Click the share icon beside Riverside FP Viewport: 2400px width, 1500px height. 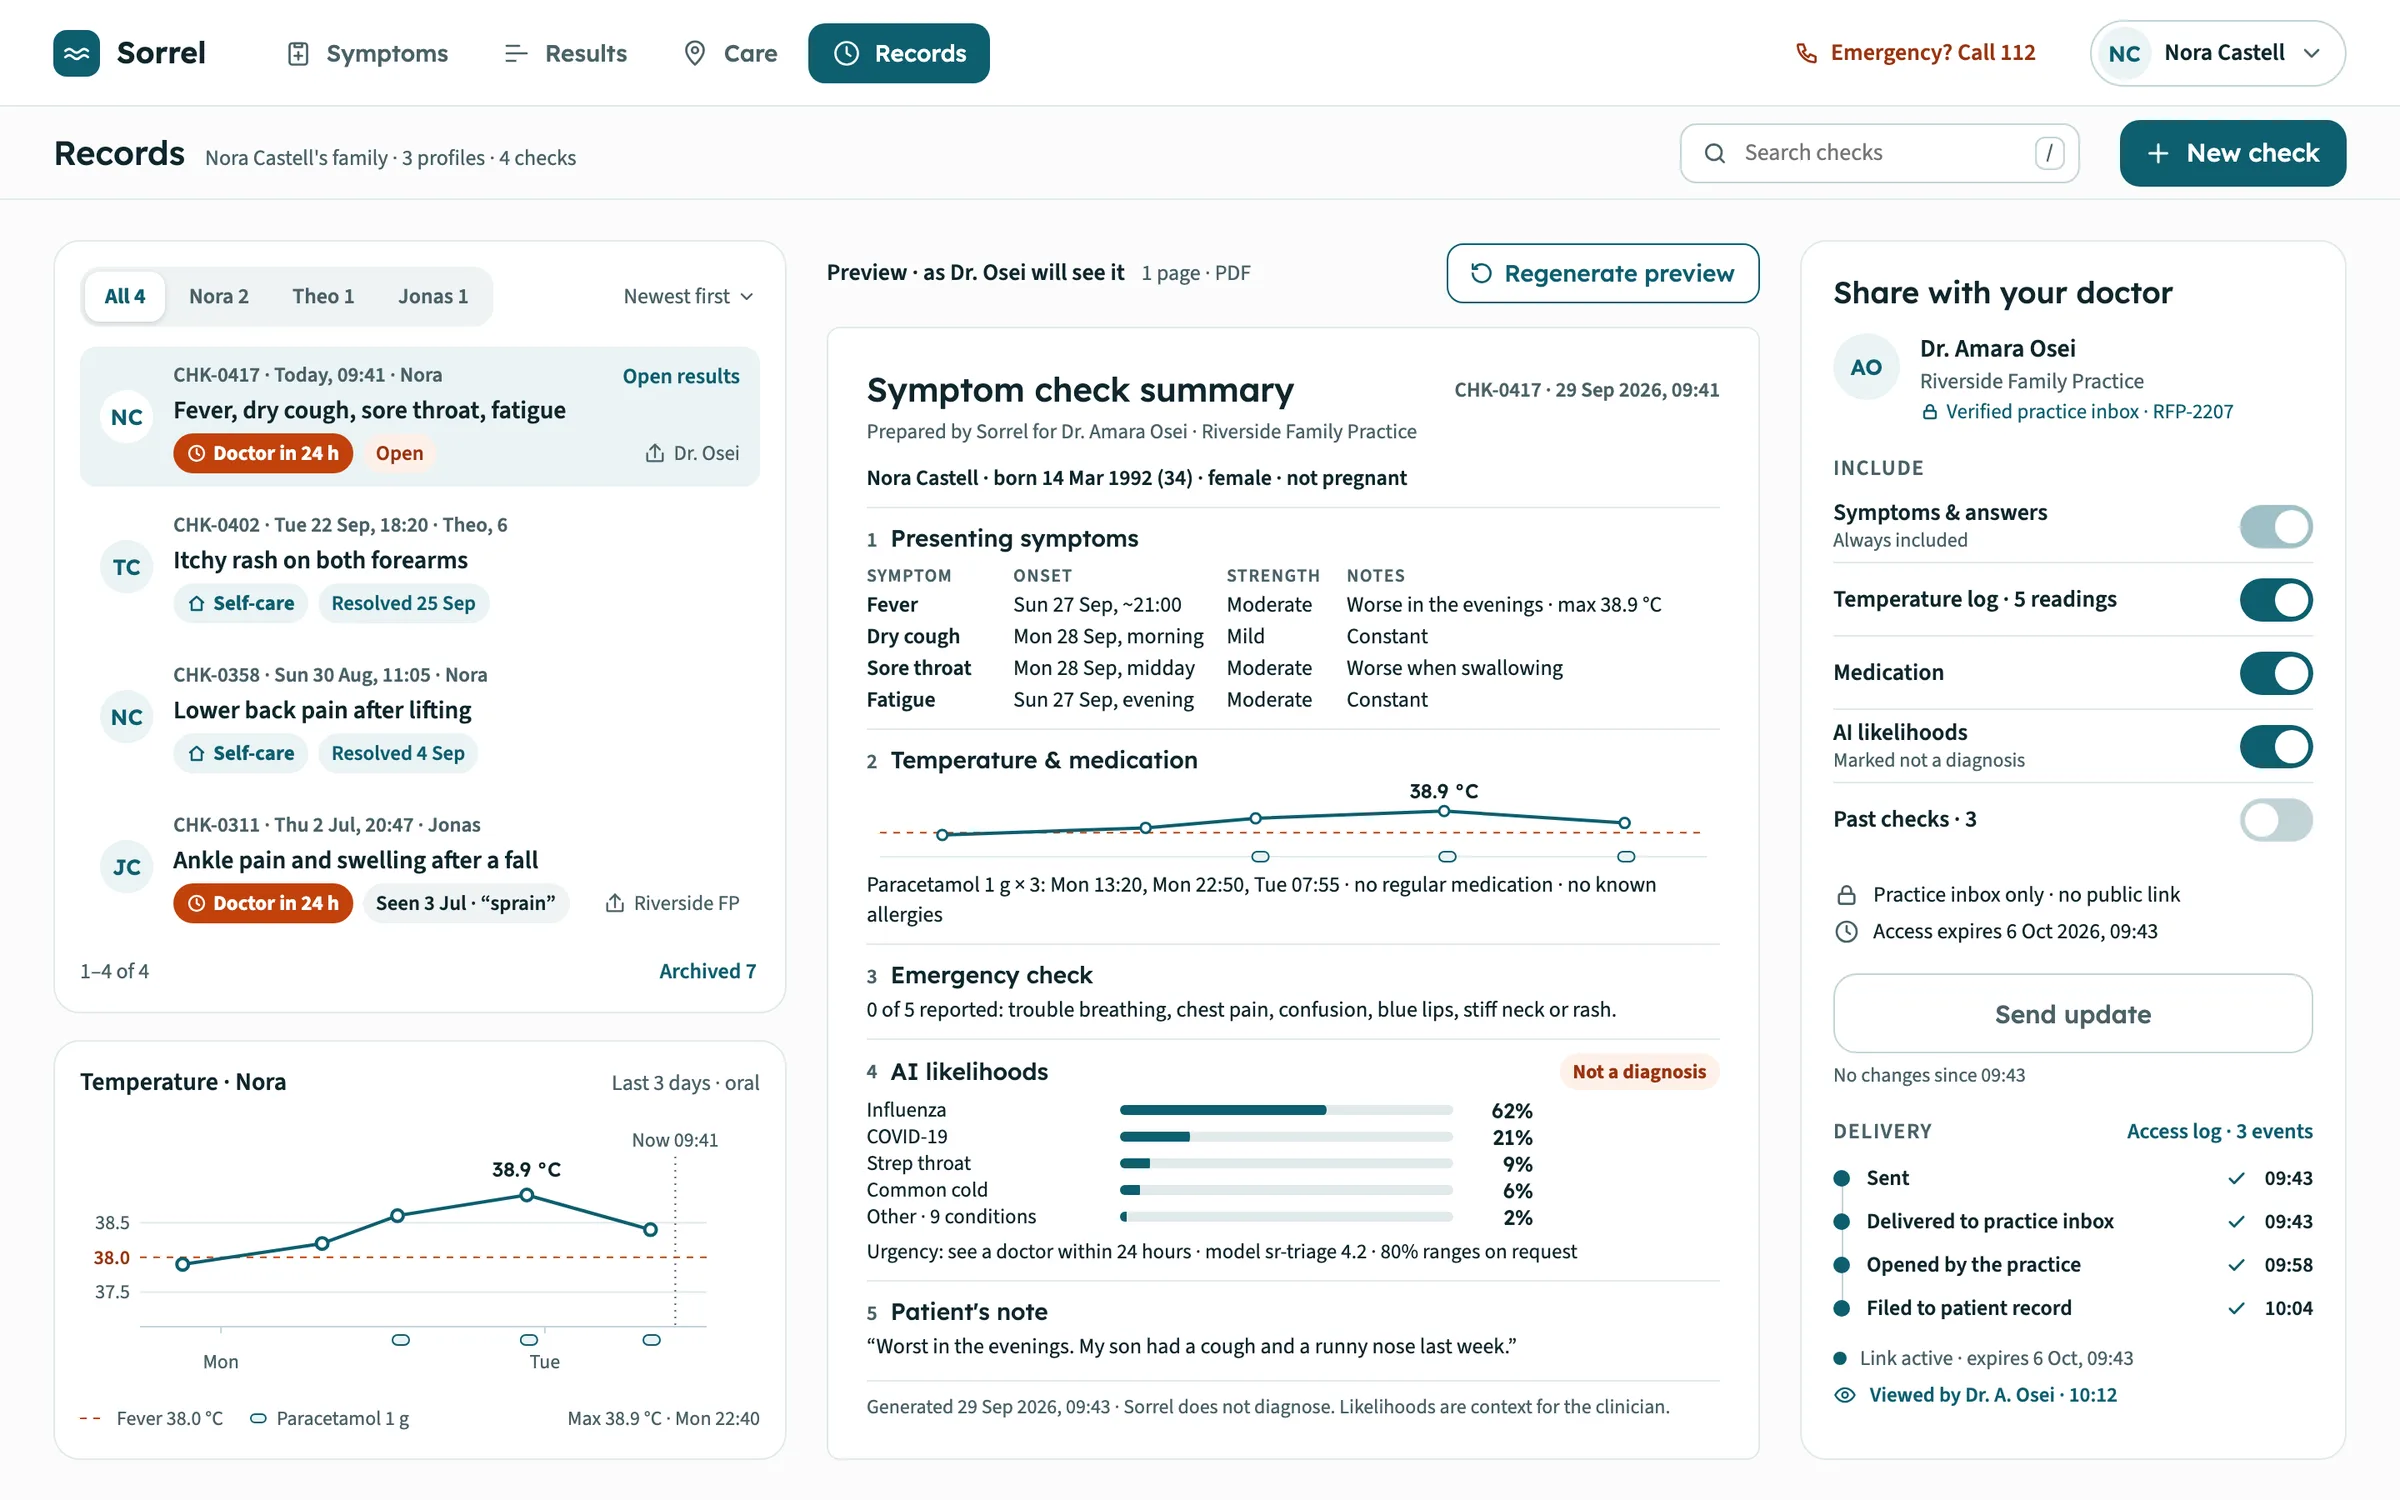(x=615, y=903)
